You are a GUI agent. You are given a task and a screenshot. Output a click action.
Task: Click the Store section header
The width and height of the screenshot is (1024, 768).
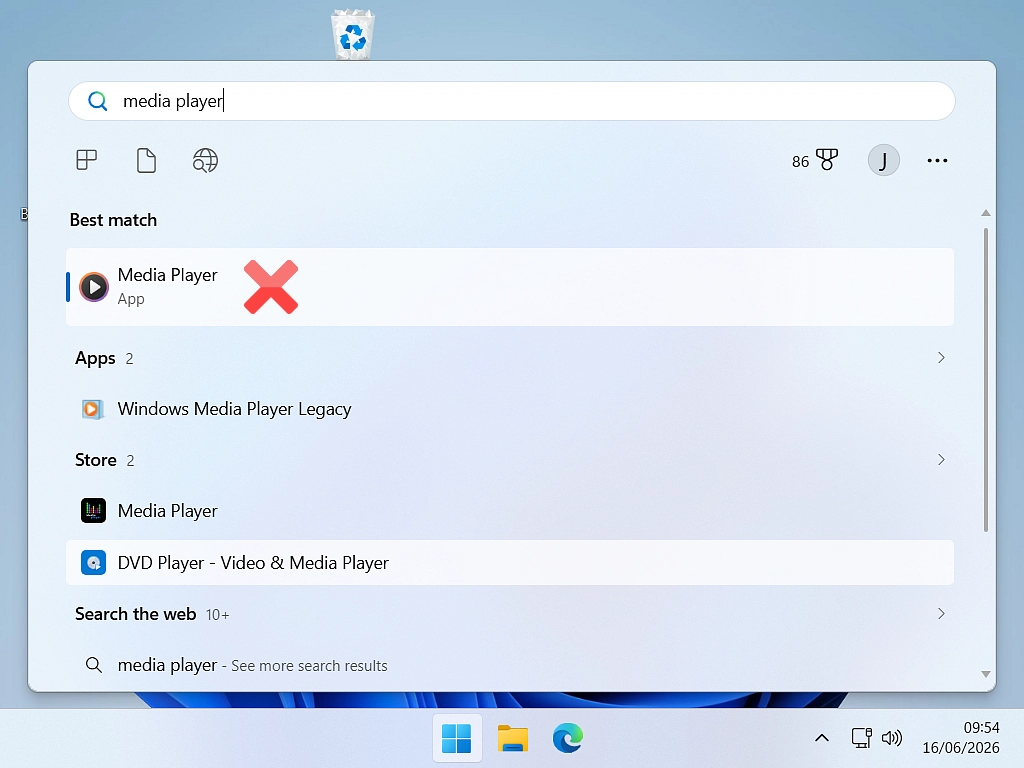[x=95, y=460]
